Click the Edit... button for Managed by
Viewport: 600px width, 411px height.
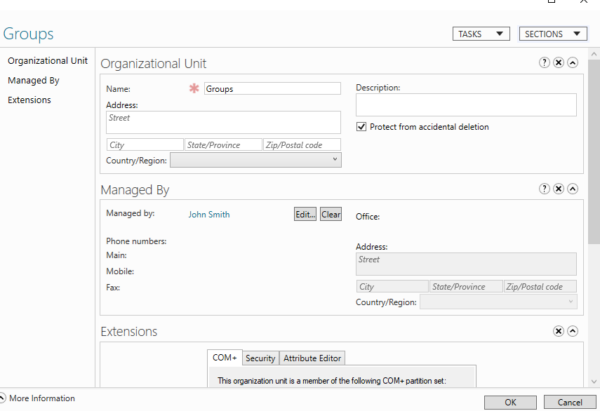click(x=305, y=214)
